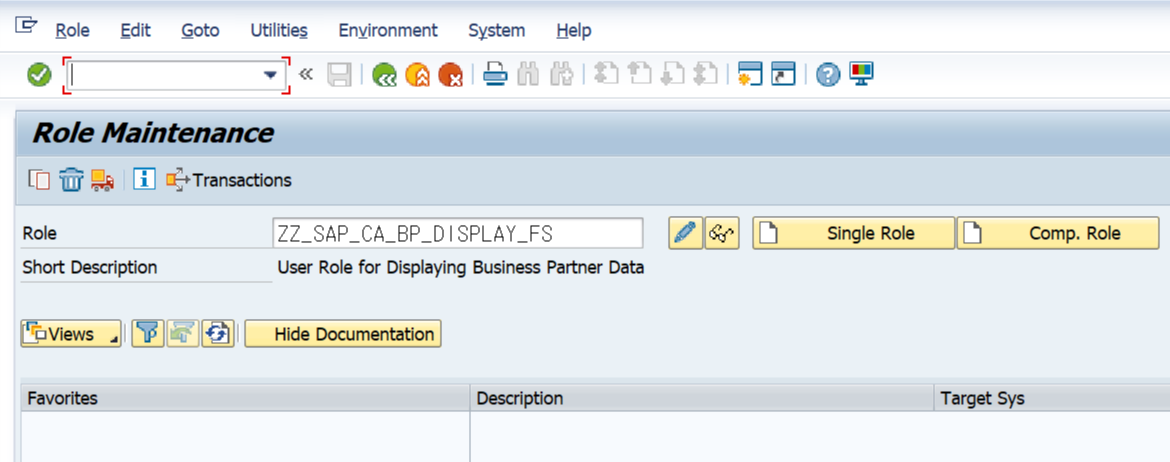Print using the printer icon
This screenshot has width=1170, height=462.
pos(495,75)
